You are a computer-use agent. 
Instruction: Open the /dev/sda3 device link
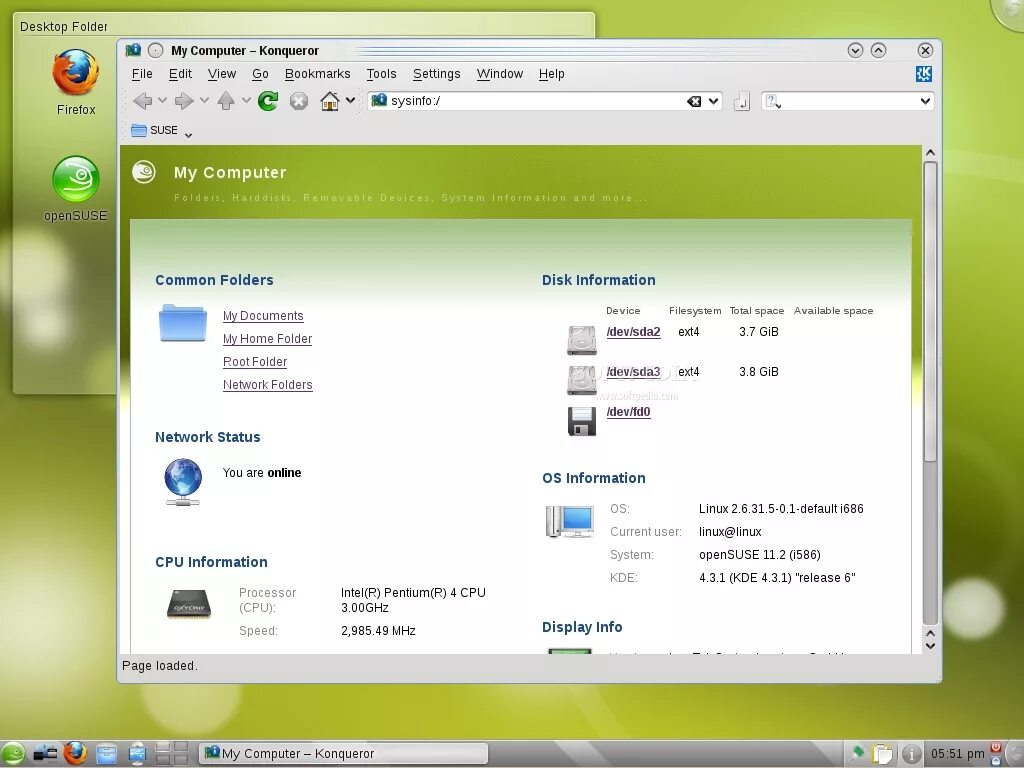(x=633, y=372)
